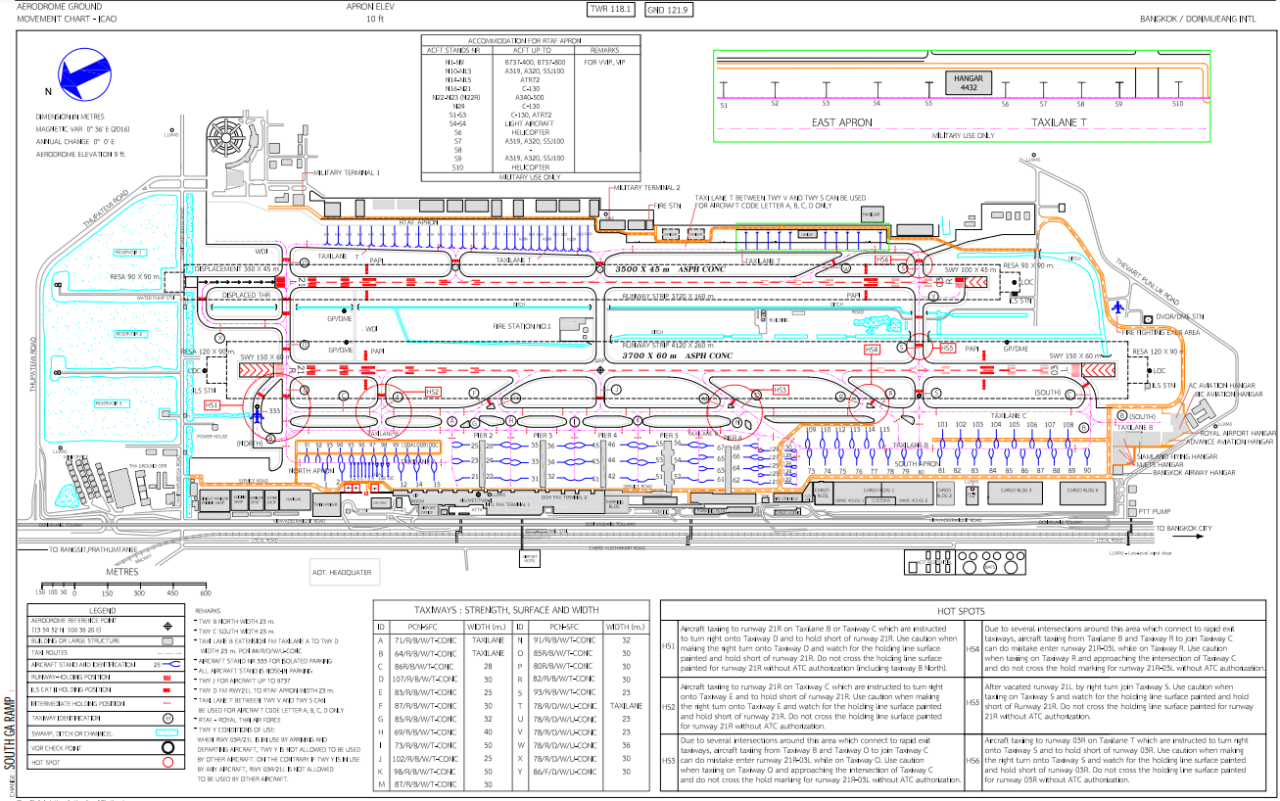This screenshot has width=1280, height=801.
Task: Click the HS3 hot spot label on map
Action: [781, 389]
